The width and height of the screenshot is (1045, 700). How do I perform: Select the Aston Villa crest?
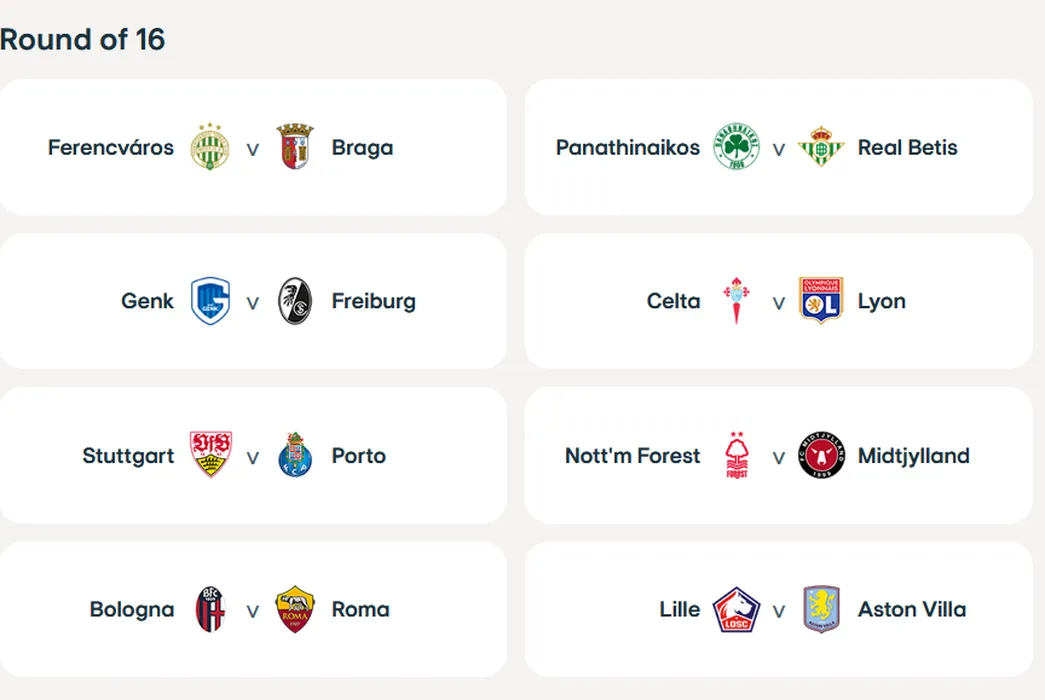coord(821,609)
